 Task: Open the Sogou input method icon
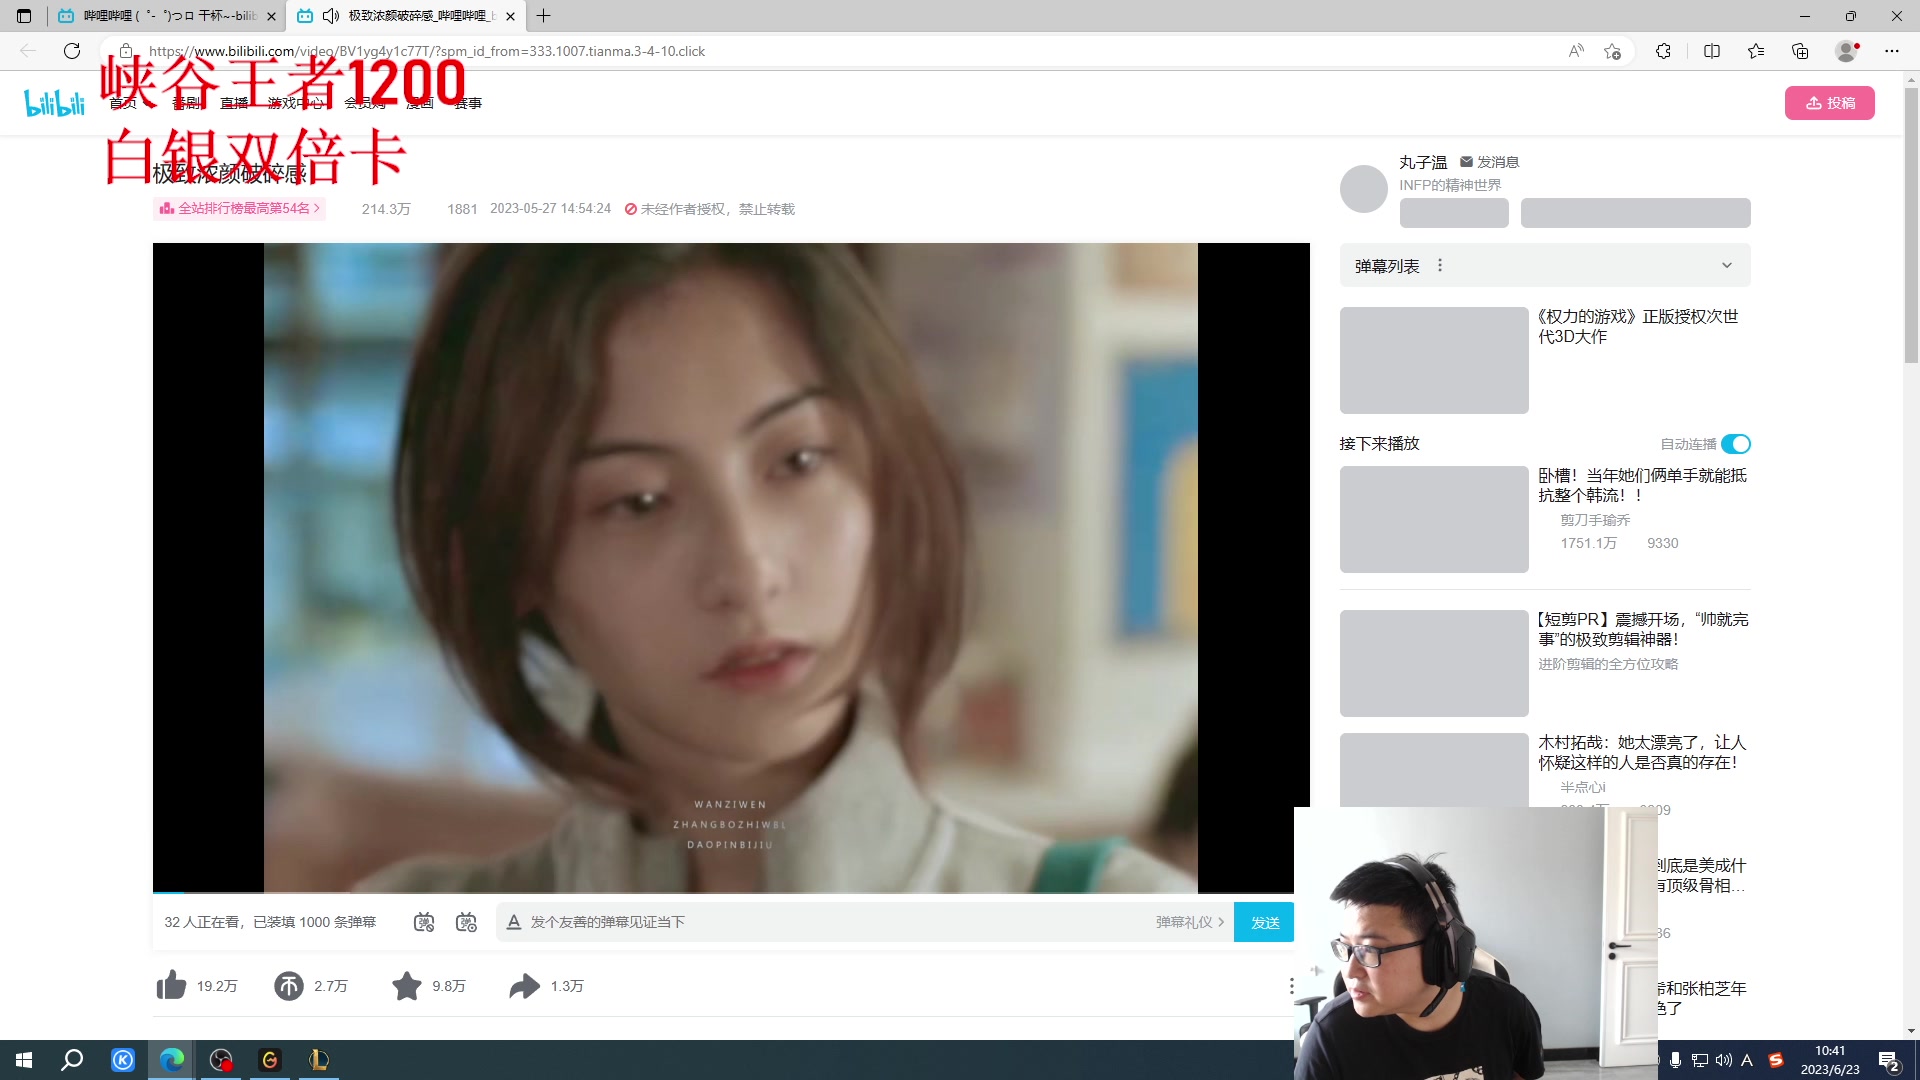[x=1776, y=1060]
